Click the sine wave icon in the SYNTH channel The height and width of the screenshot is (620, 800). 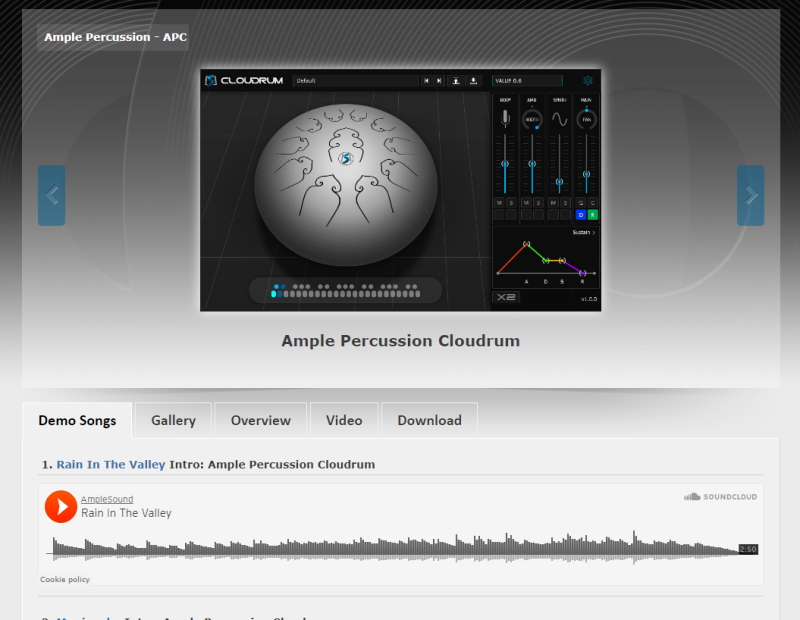pos(560,119)
